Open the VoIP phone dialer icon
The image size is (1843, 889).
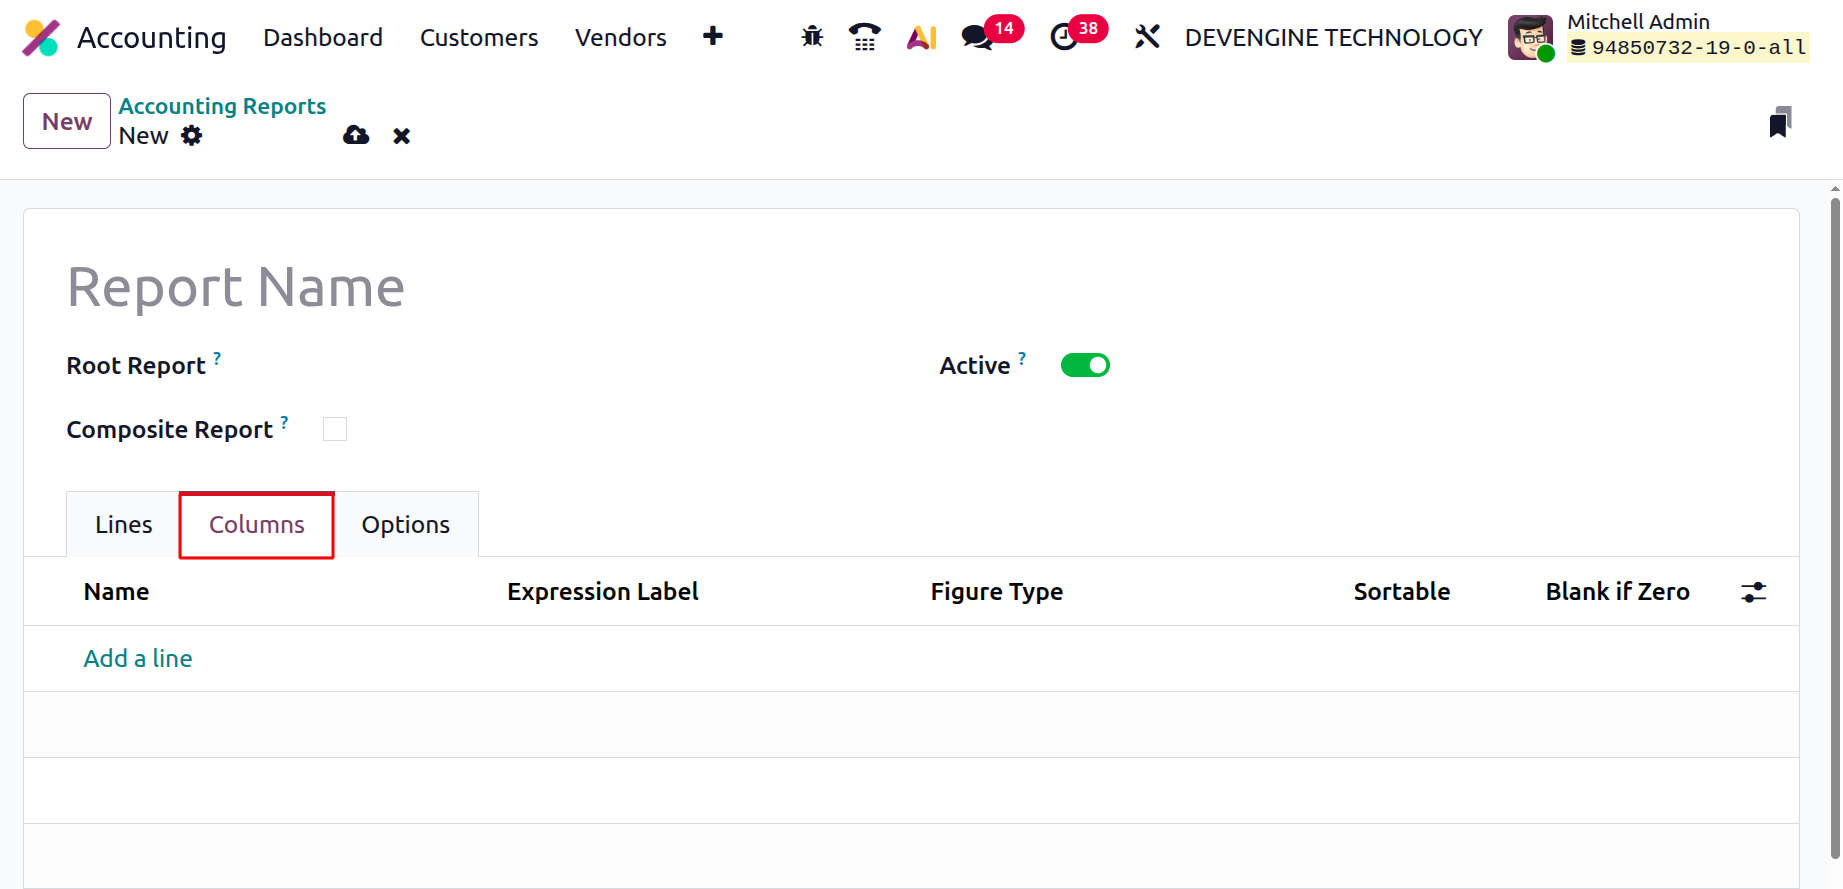click(x=864, y=37)
